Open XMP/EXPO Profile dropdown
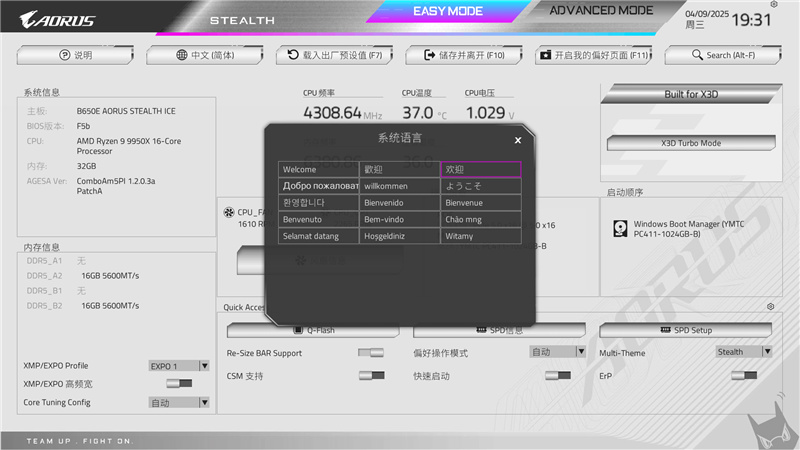Screen dimensions: 800x450 [x=179, y=366]
